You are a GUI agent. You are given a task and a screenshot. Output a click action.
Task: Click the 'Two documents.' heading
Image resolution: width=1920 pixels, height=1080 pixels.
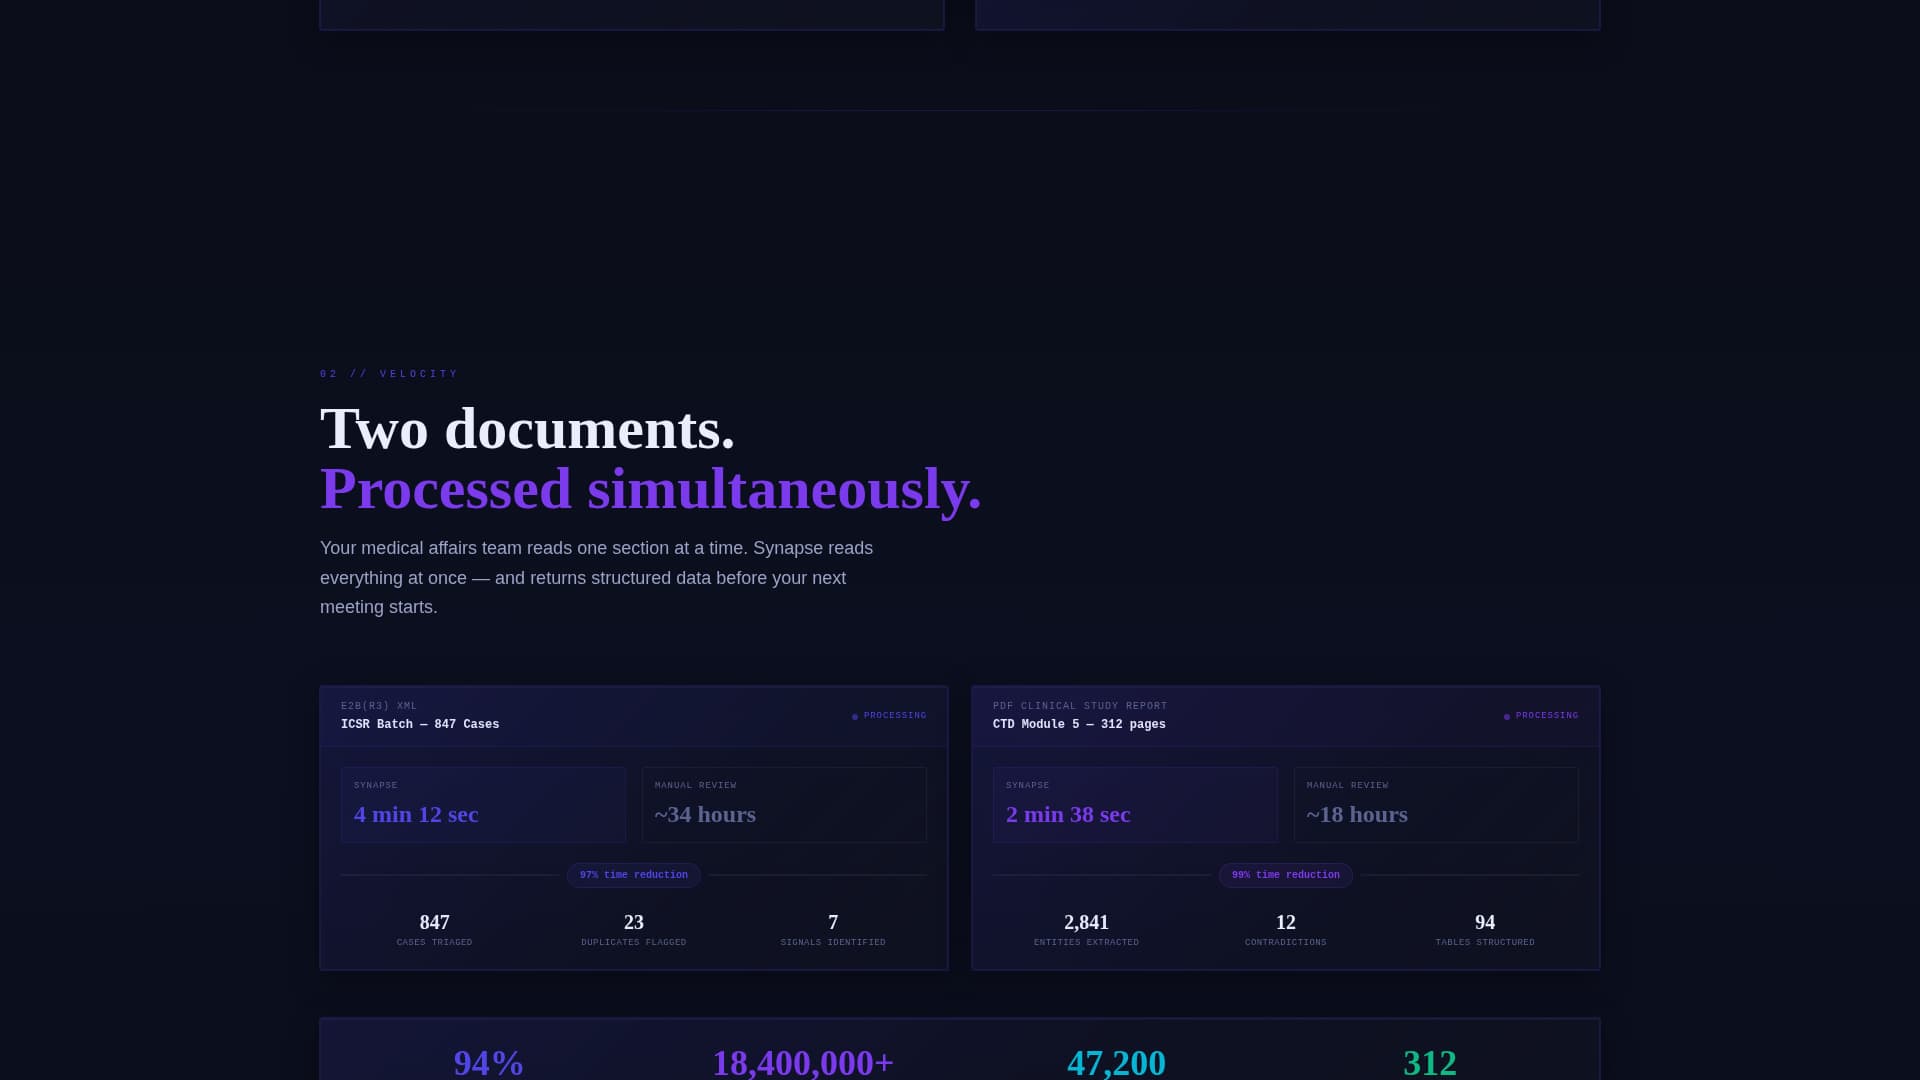tap(527, 429)
